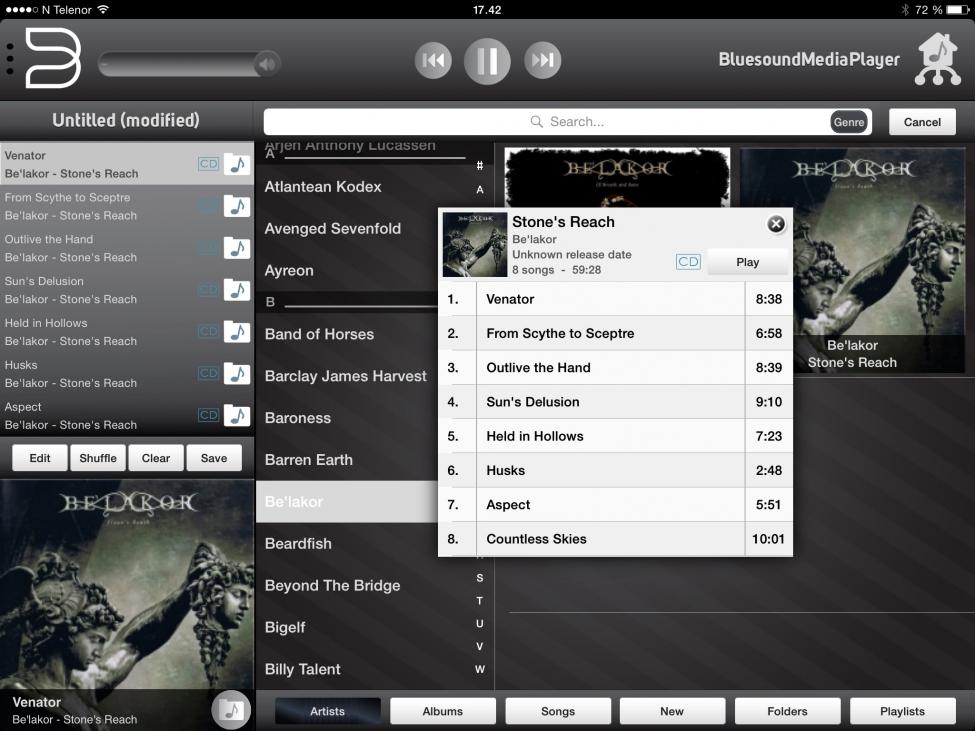Tap CD badge on Venator queue row
Image resolution: width=975 pixels, height=731 pixels.
point(208,164)
